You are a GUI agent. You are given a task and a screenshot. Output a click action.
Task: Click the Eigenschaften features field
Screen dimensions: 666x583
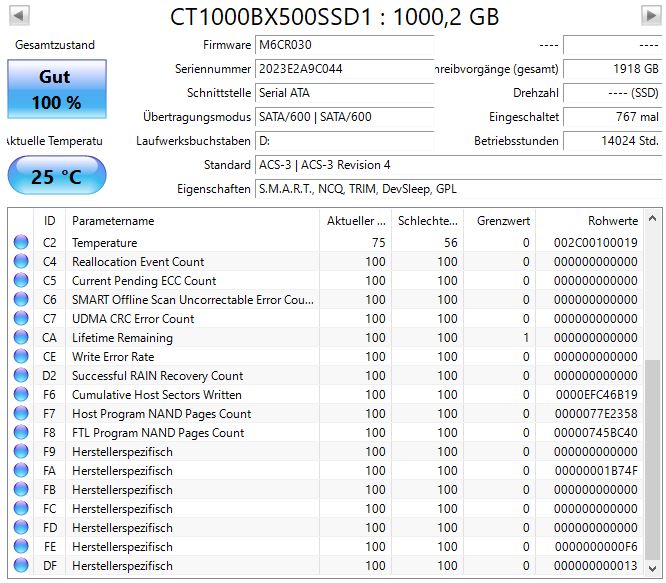click(x=458, y=189)
